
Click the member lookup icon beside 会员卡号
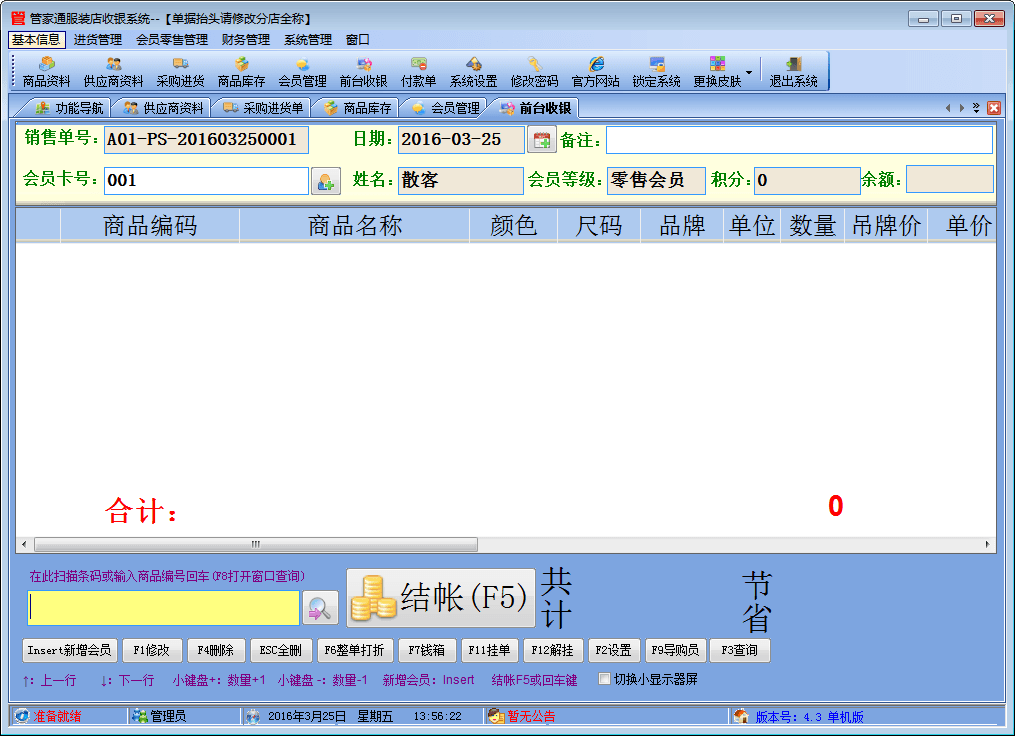326,181
